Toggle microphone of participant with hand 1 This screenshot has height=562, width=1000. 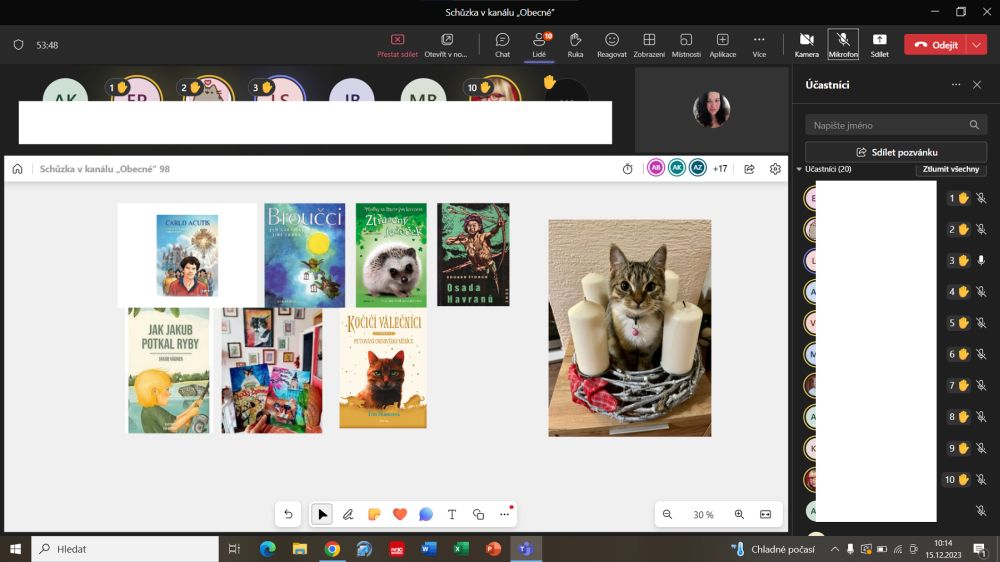981,198
